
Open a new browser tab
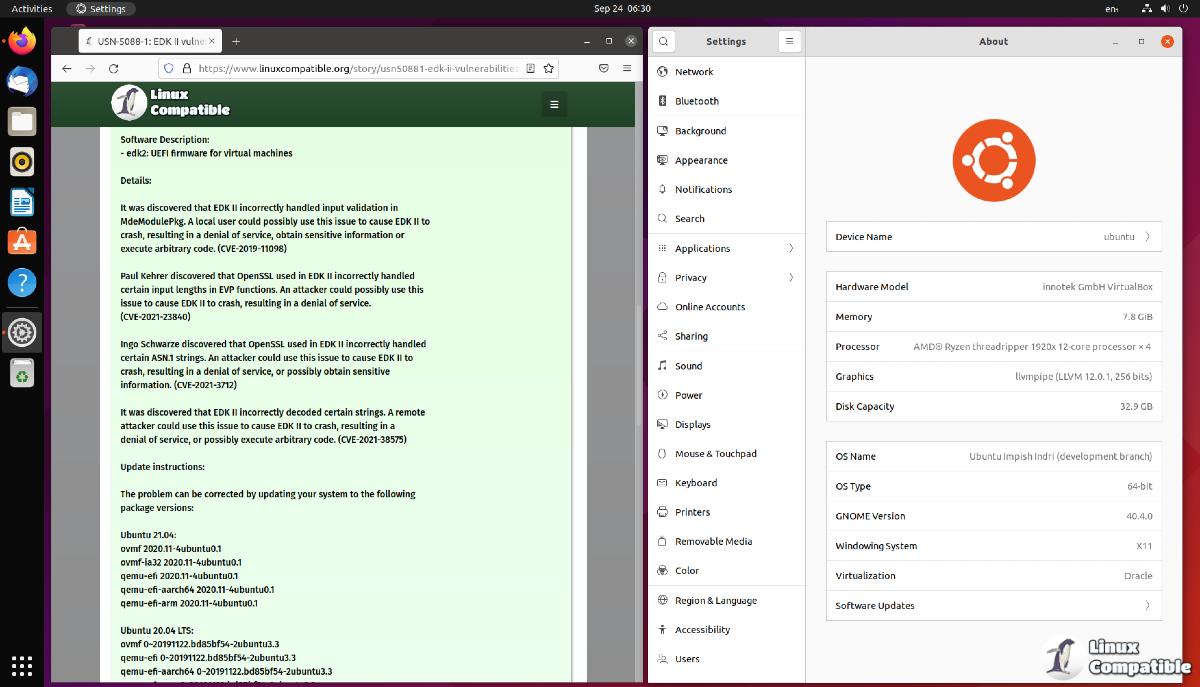(x=236, y=41)
